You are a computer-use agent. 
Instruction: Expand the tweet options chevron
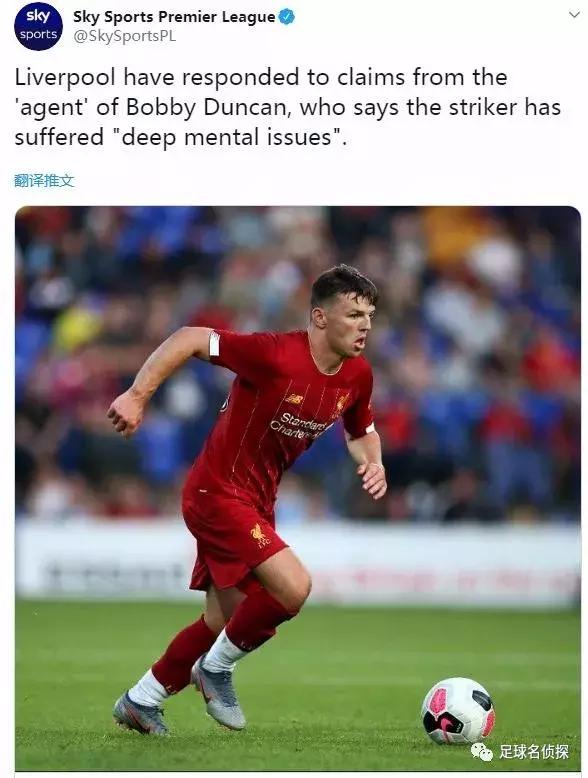[x=574, y=14]
